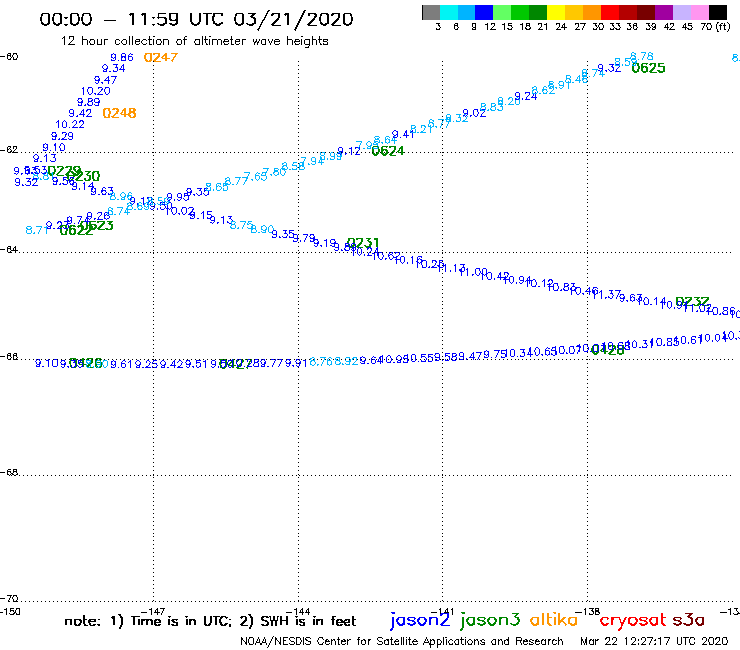Click the latitude axis label '-60'
The image size is (740, 650).
coord(9,57)
